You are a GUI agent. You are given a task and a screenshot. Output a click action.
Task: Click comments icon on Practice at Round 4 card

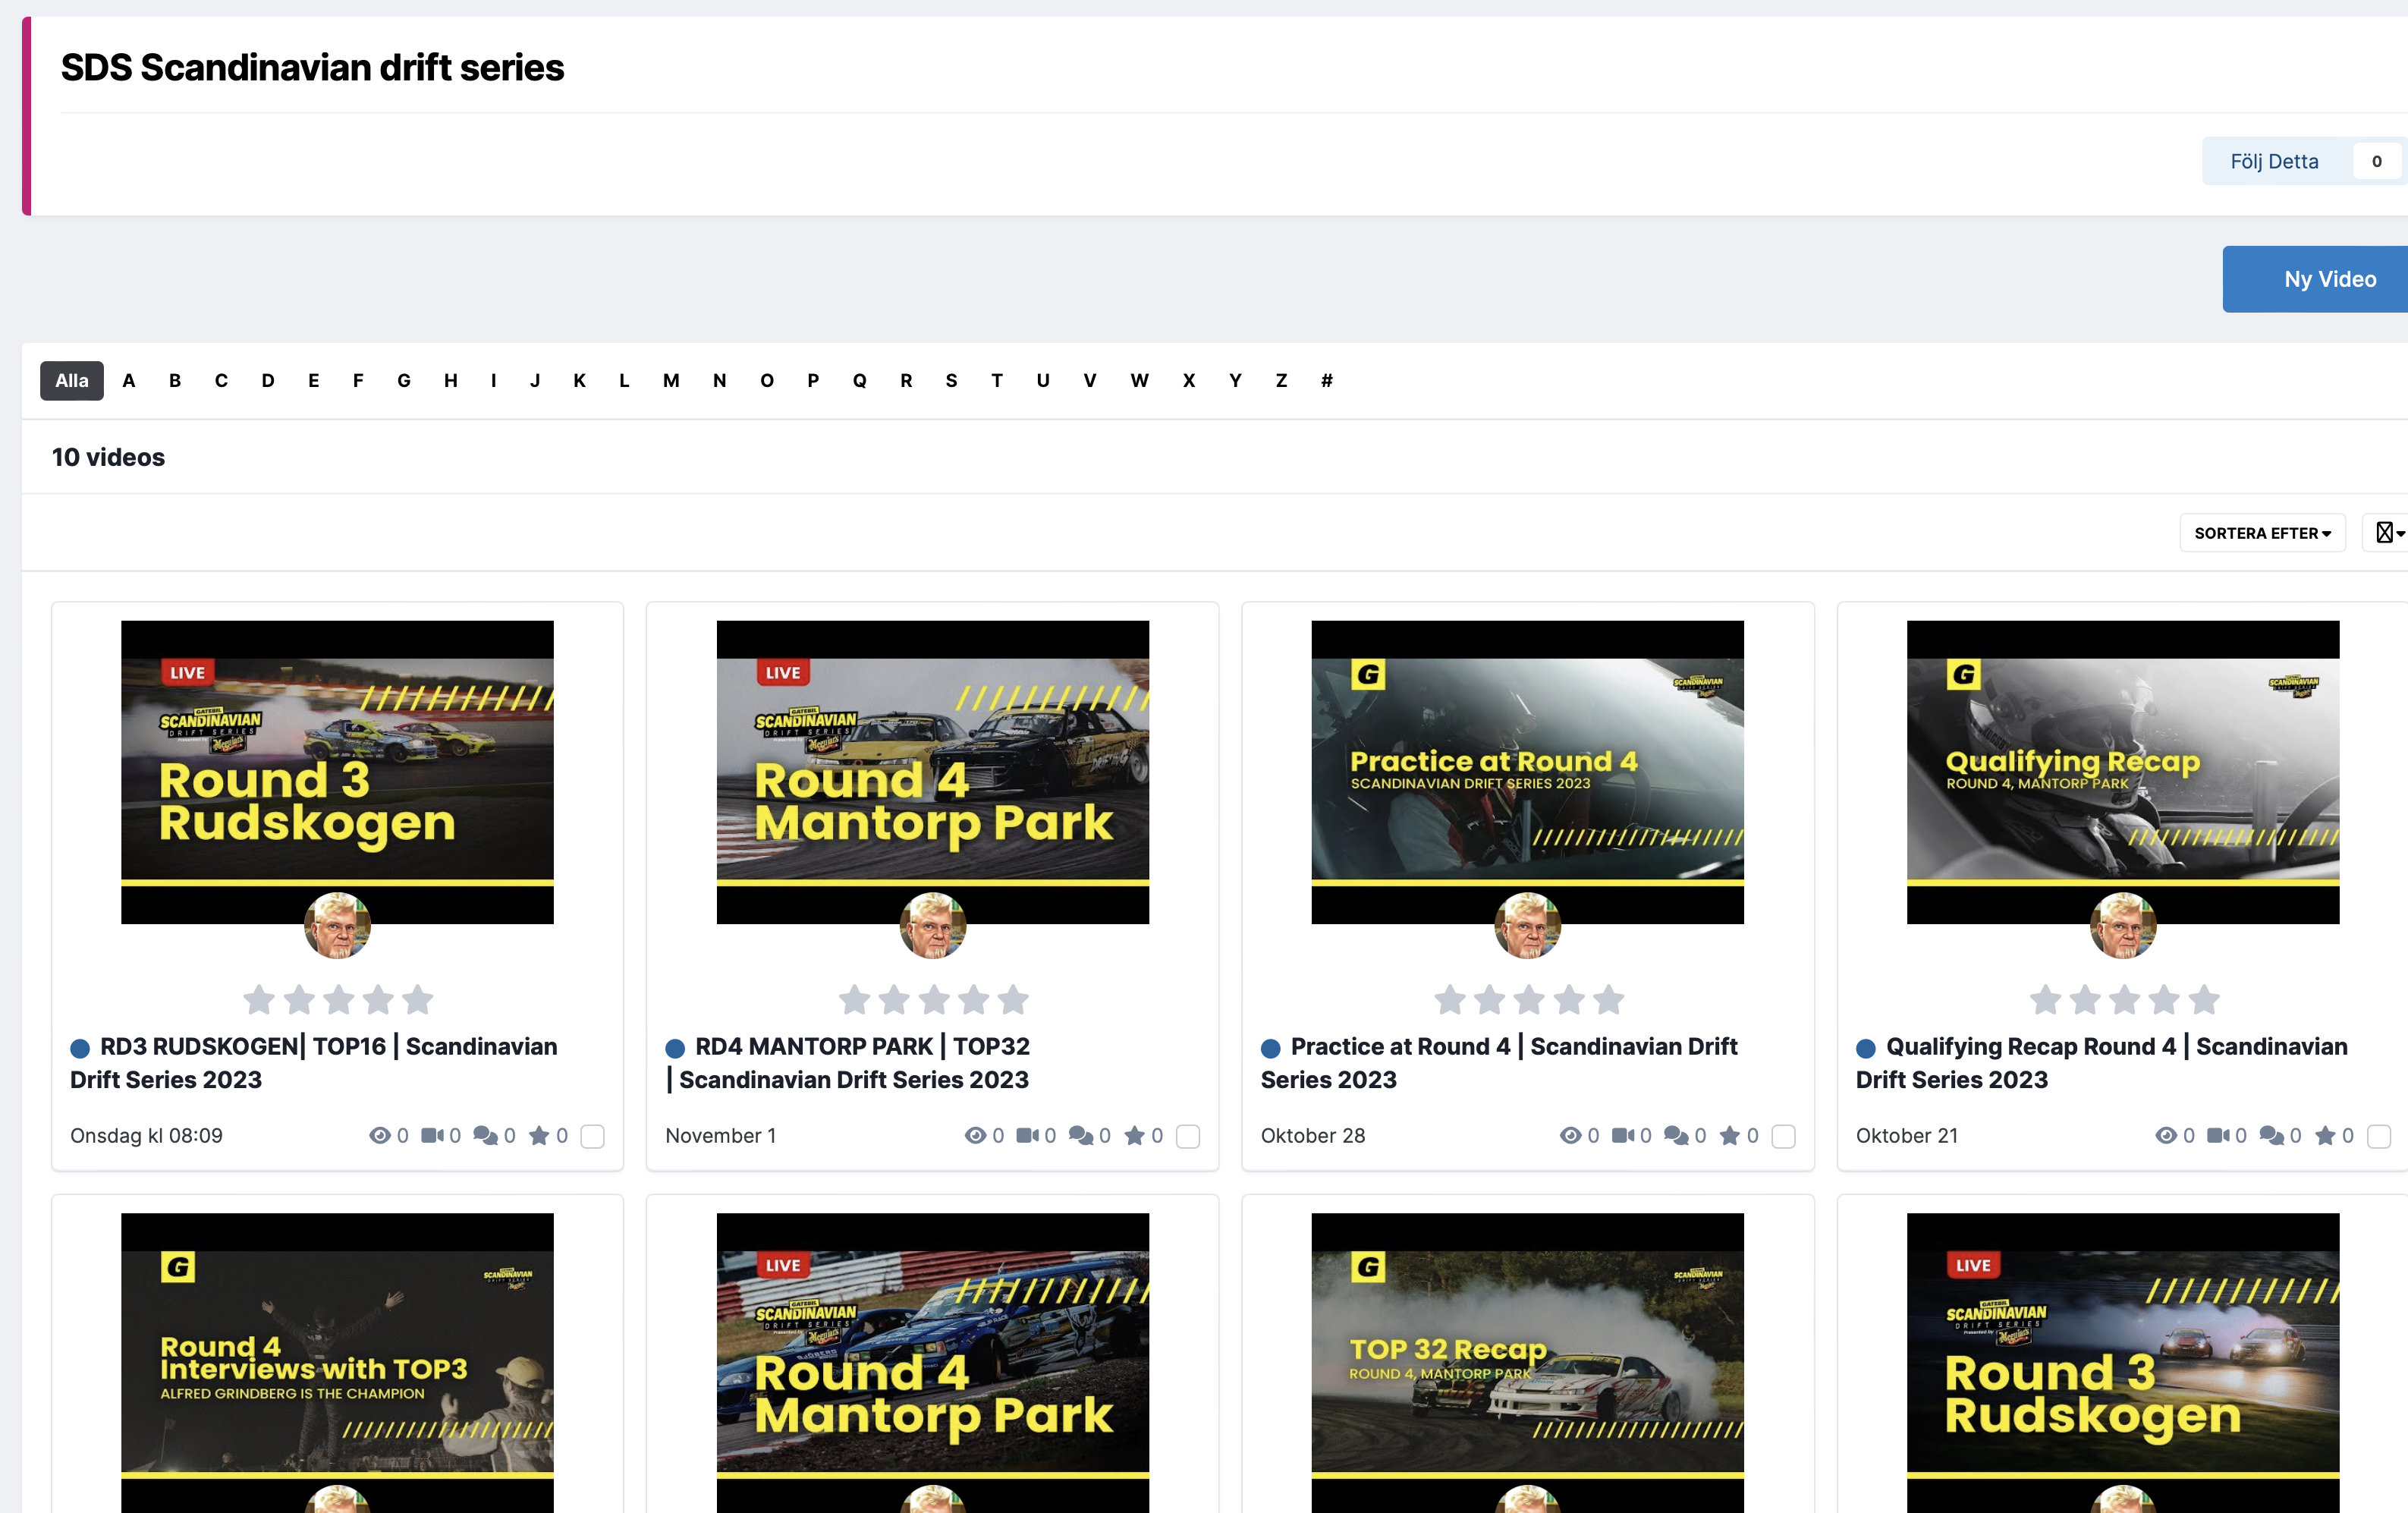(1676, 1135)
